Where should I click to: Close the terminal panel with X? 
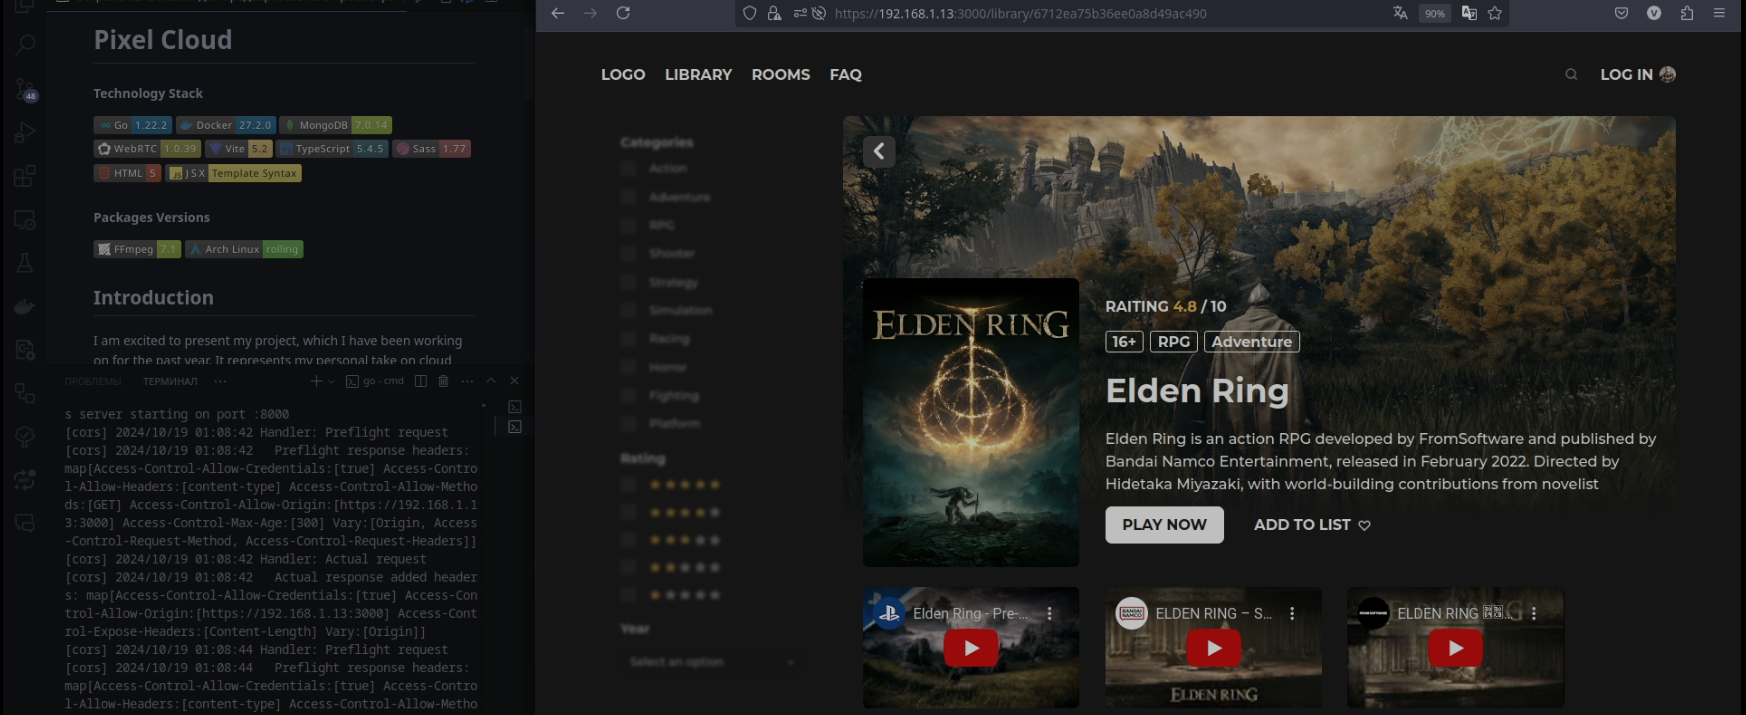(514, 381)
